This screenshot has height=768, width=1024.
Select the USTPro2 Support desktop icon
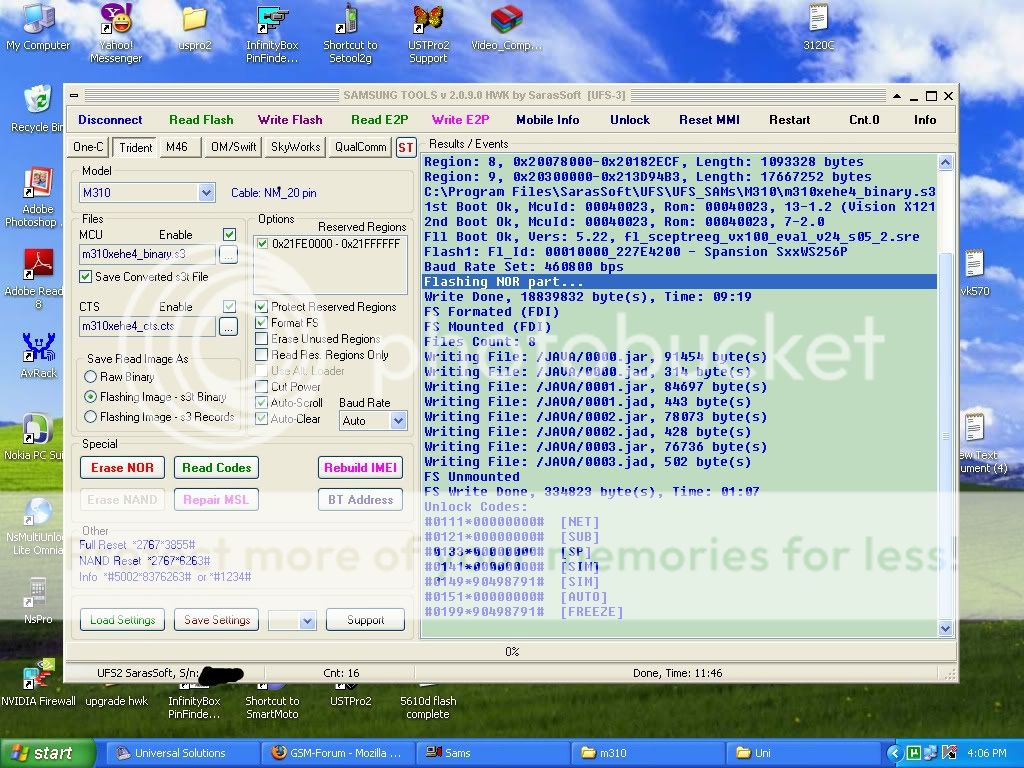pyautogui.click(x=428, y=33)
